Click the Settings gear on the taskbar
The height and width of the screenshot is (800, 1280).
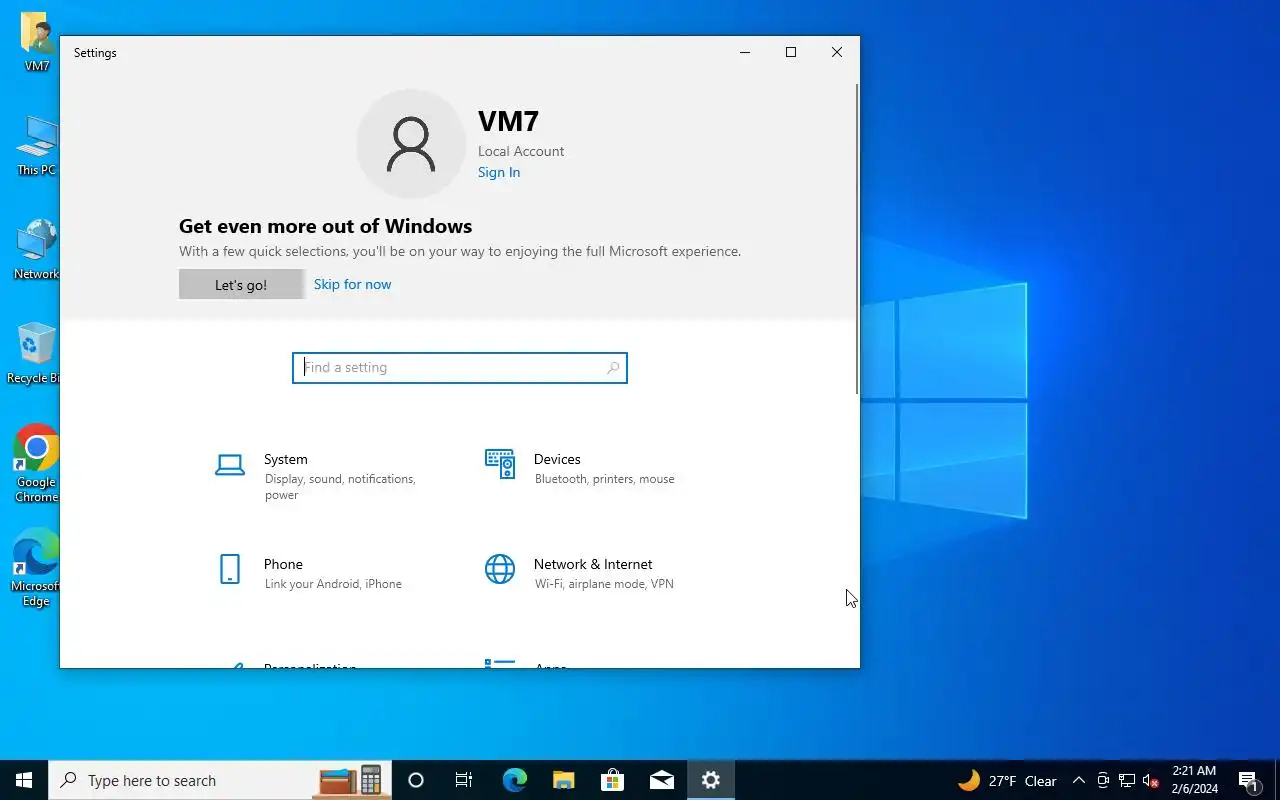pos(711,780)
